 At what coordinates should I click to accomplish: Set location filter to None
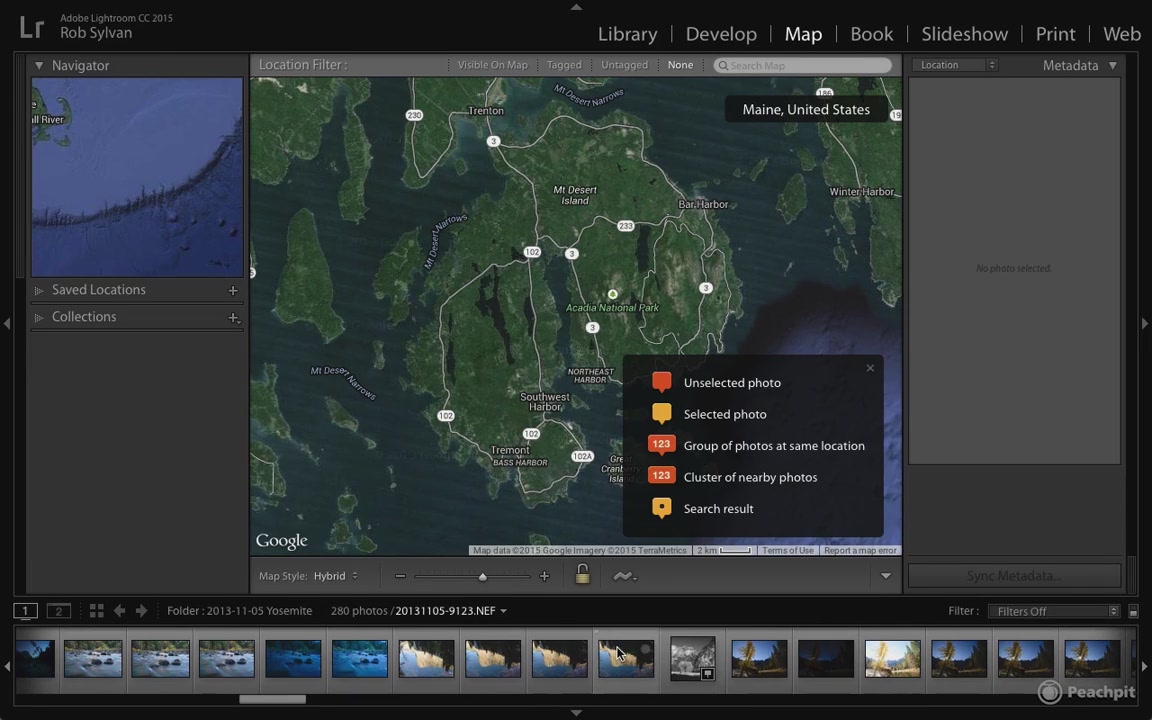point(680,65)
